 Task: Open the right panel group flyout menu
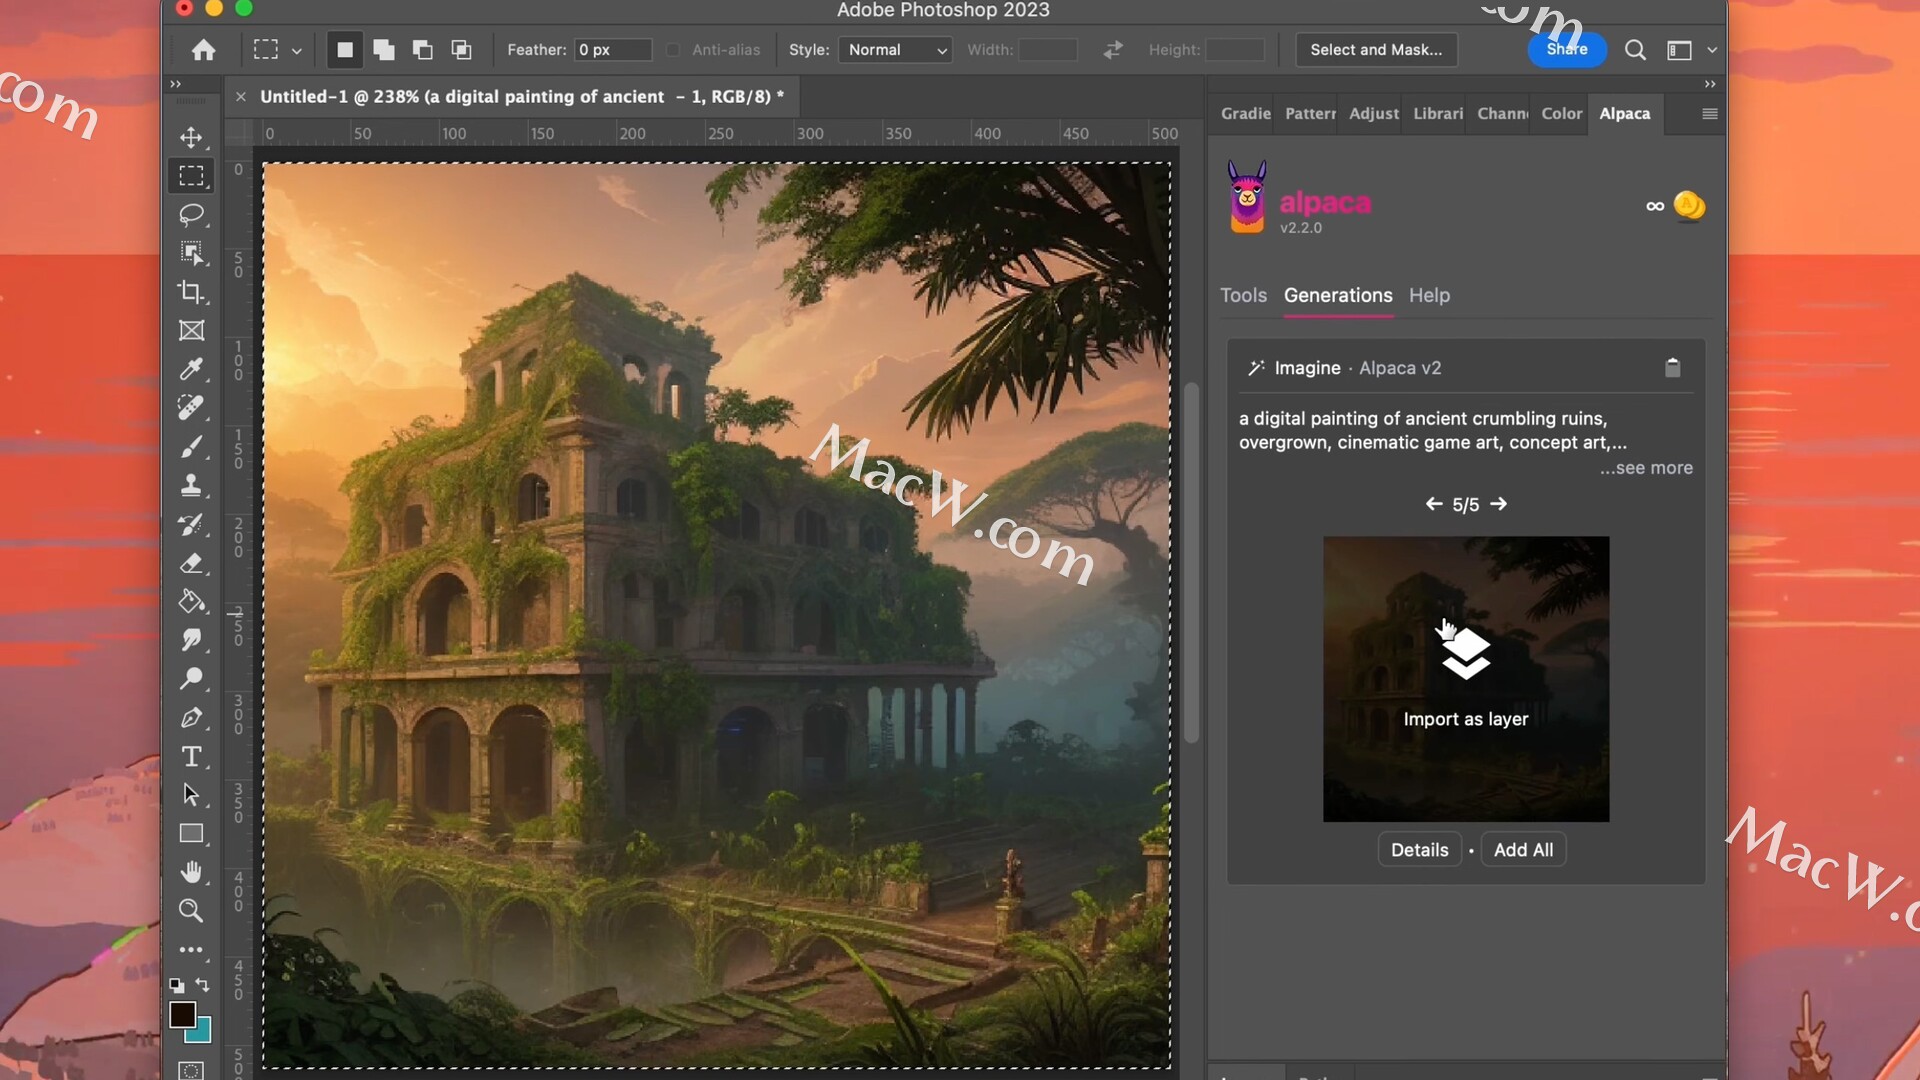(x=1710, y=114)
